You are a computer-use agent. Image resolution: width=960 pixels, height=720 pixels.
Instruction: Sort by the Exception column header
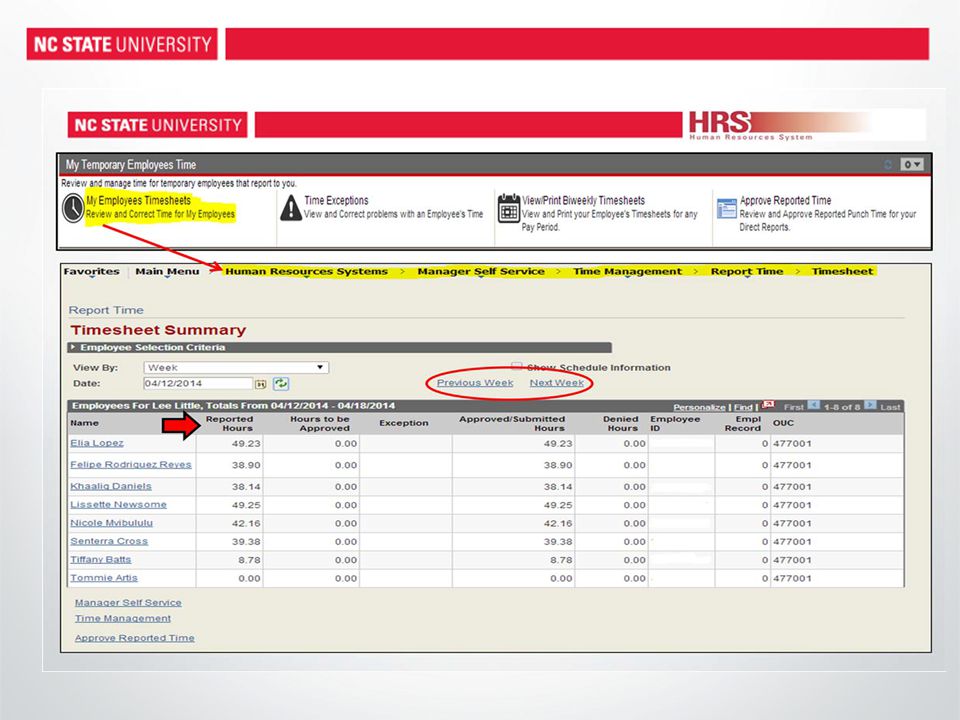pos(403,423)
